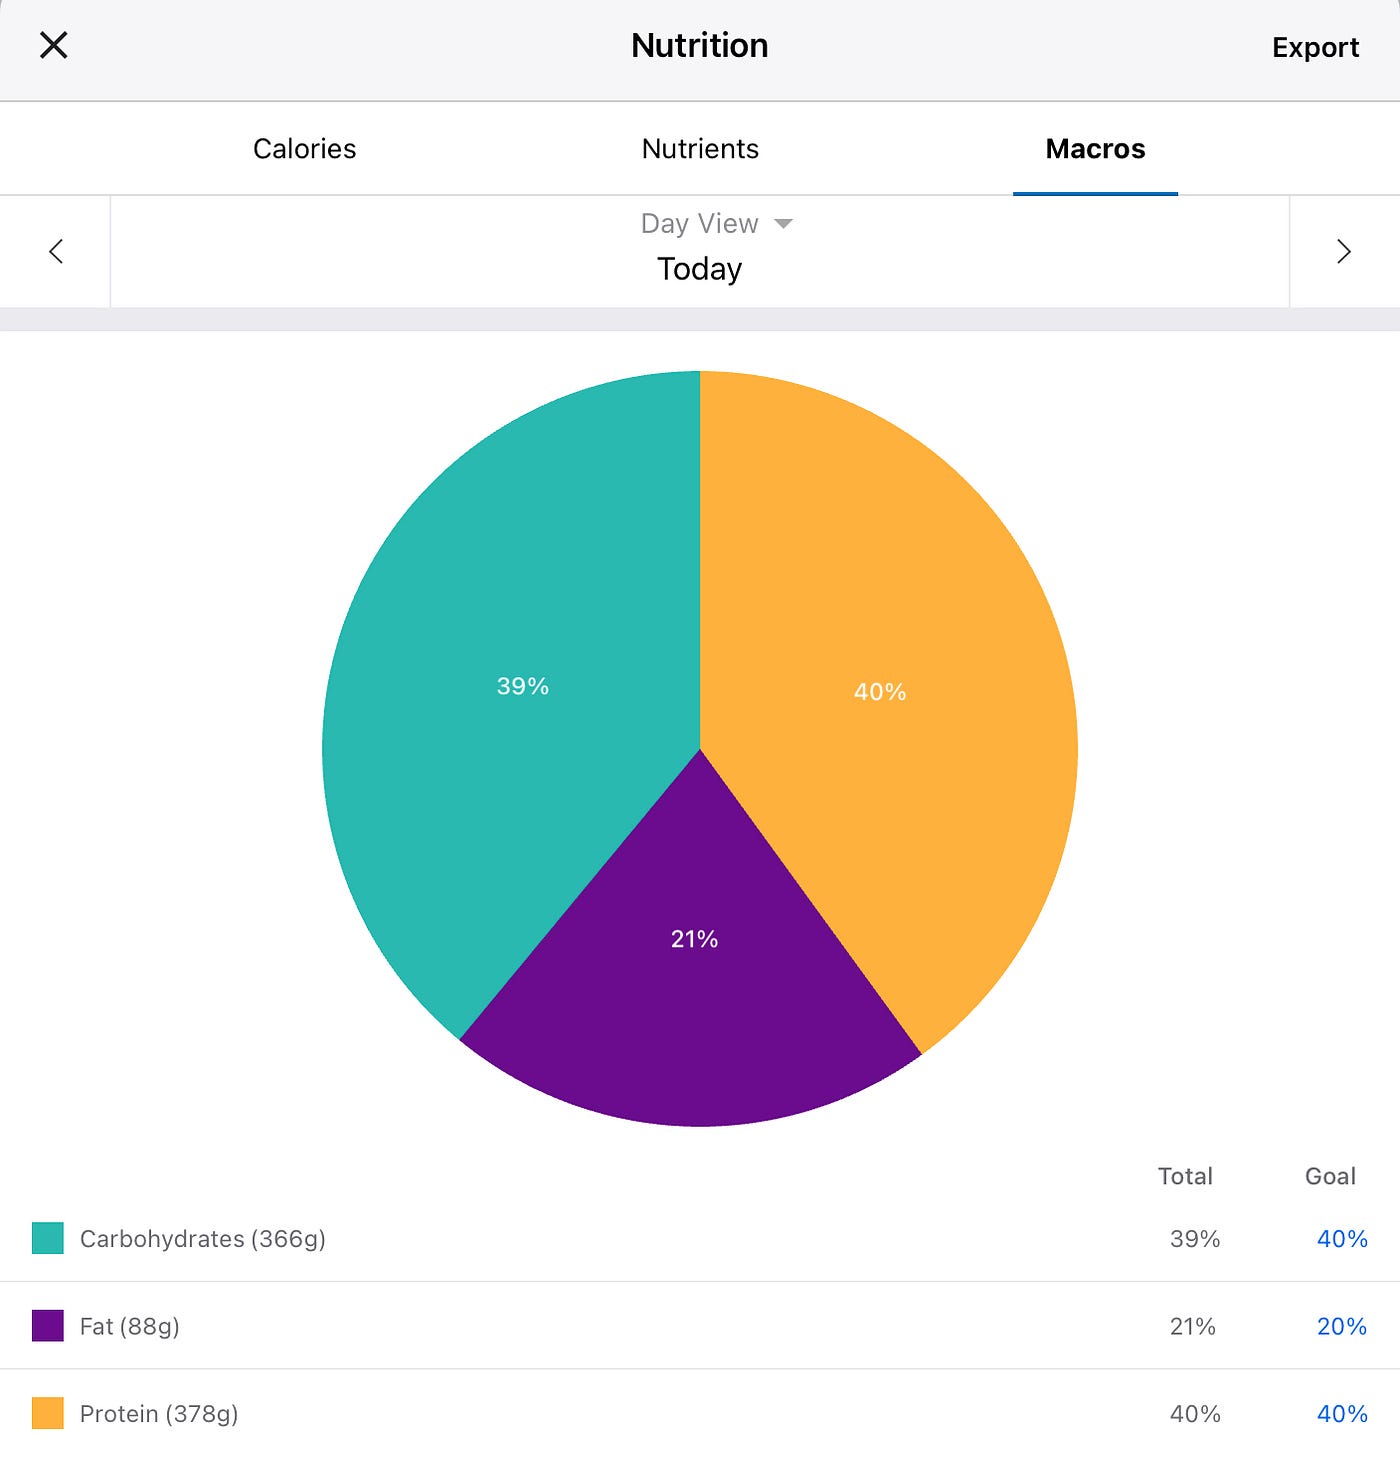Tap the Export button

(1315, 47)
